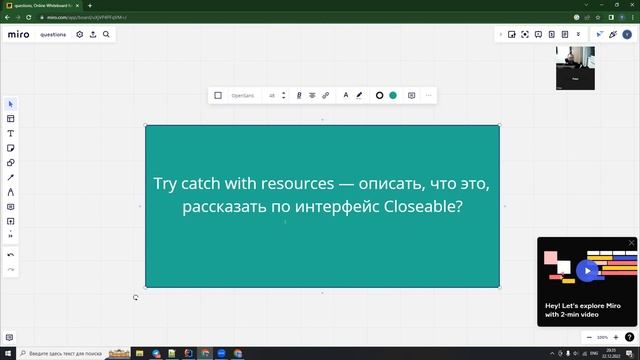Open text alignment options
The width and height of the screenshot is (640, 360).
[x=312, y=96]
